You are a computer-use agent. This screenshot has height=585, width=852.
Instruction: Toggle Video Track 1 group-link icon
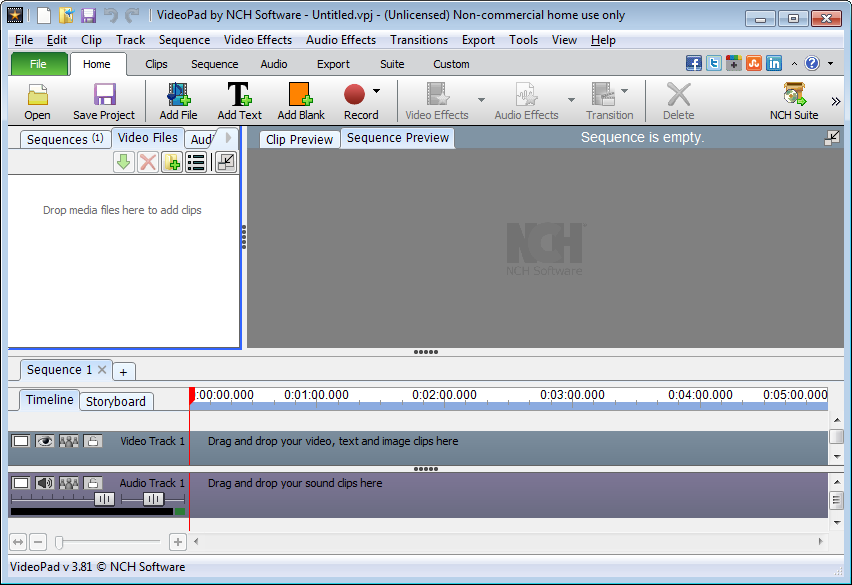(68, 441)
